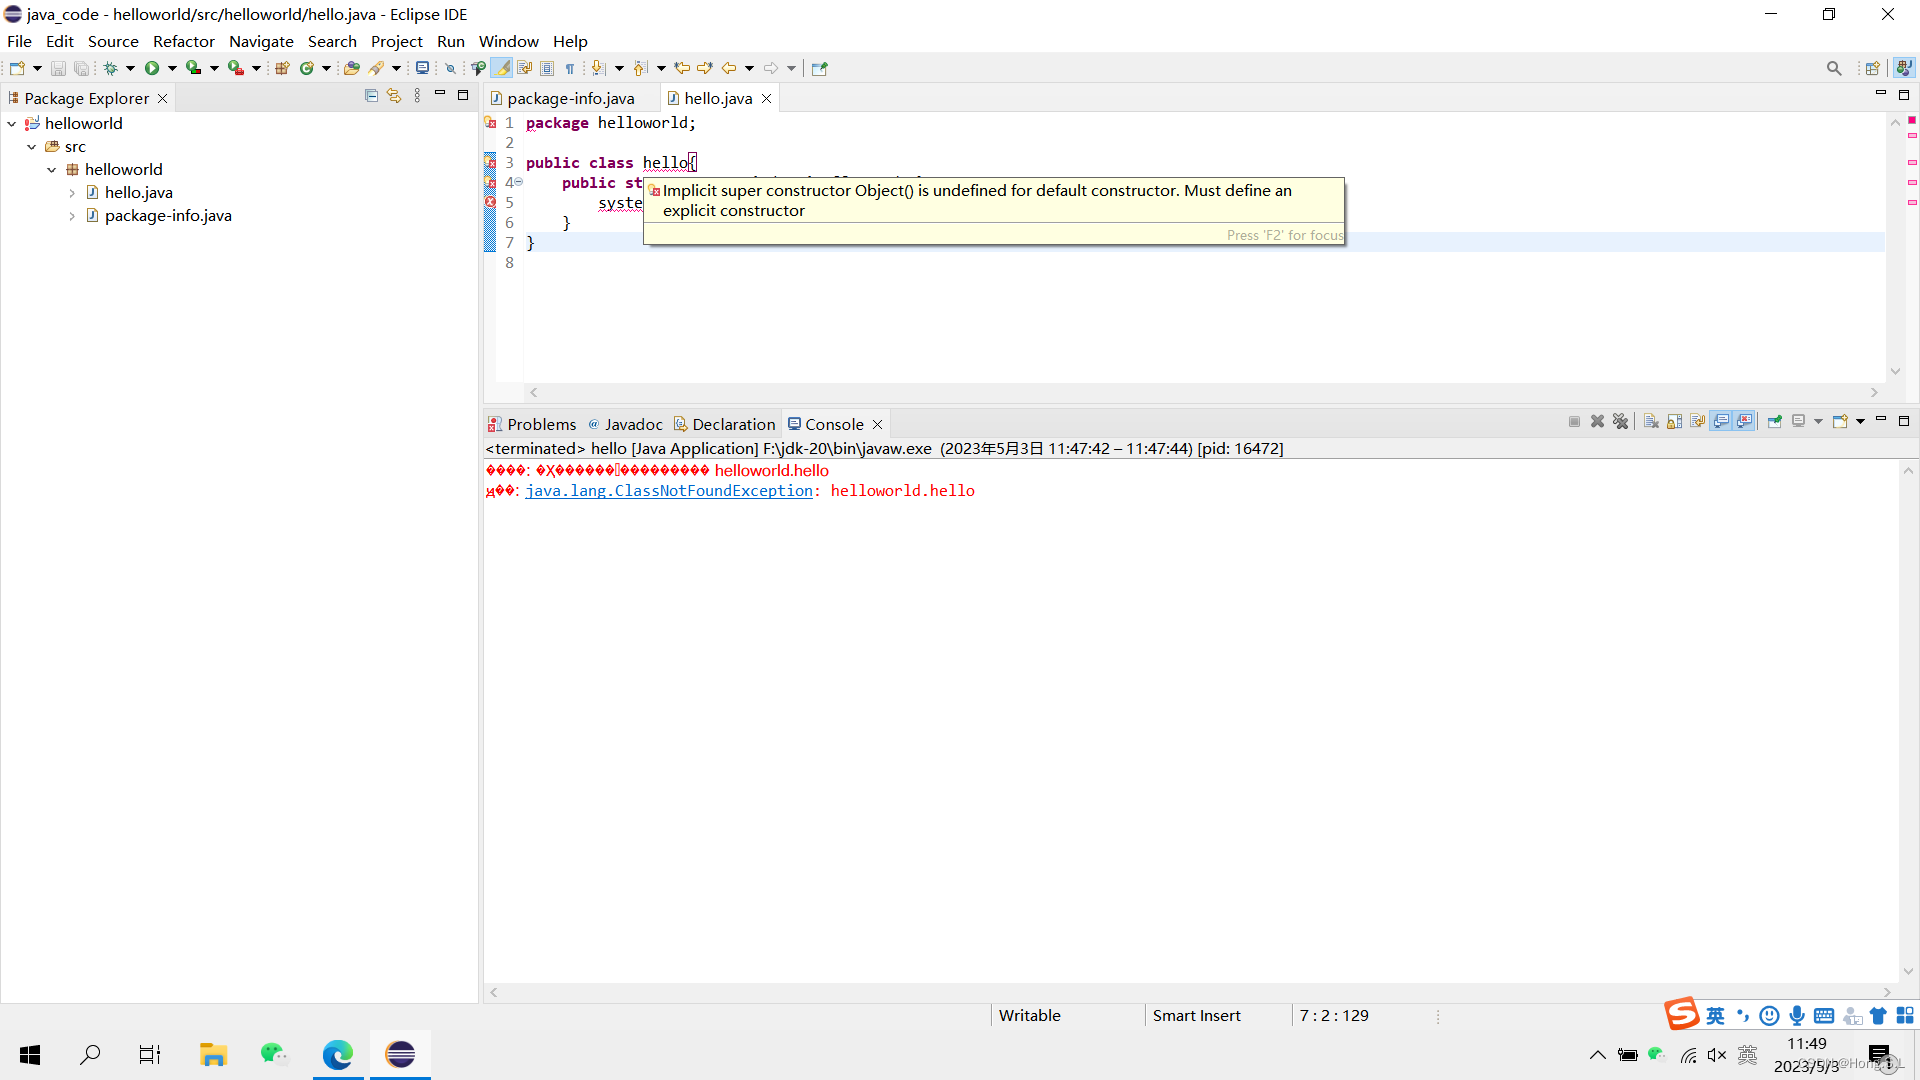Collapse the src folder node
This screenshot has width=1920, height=1080.
[32, 147]
